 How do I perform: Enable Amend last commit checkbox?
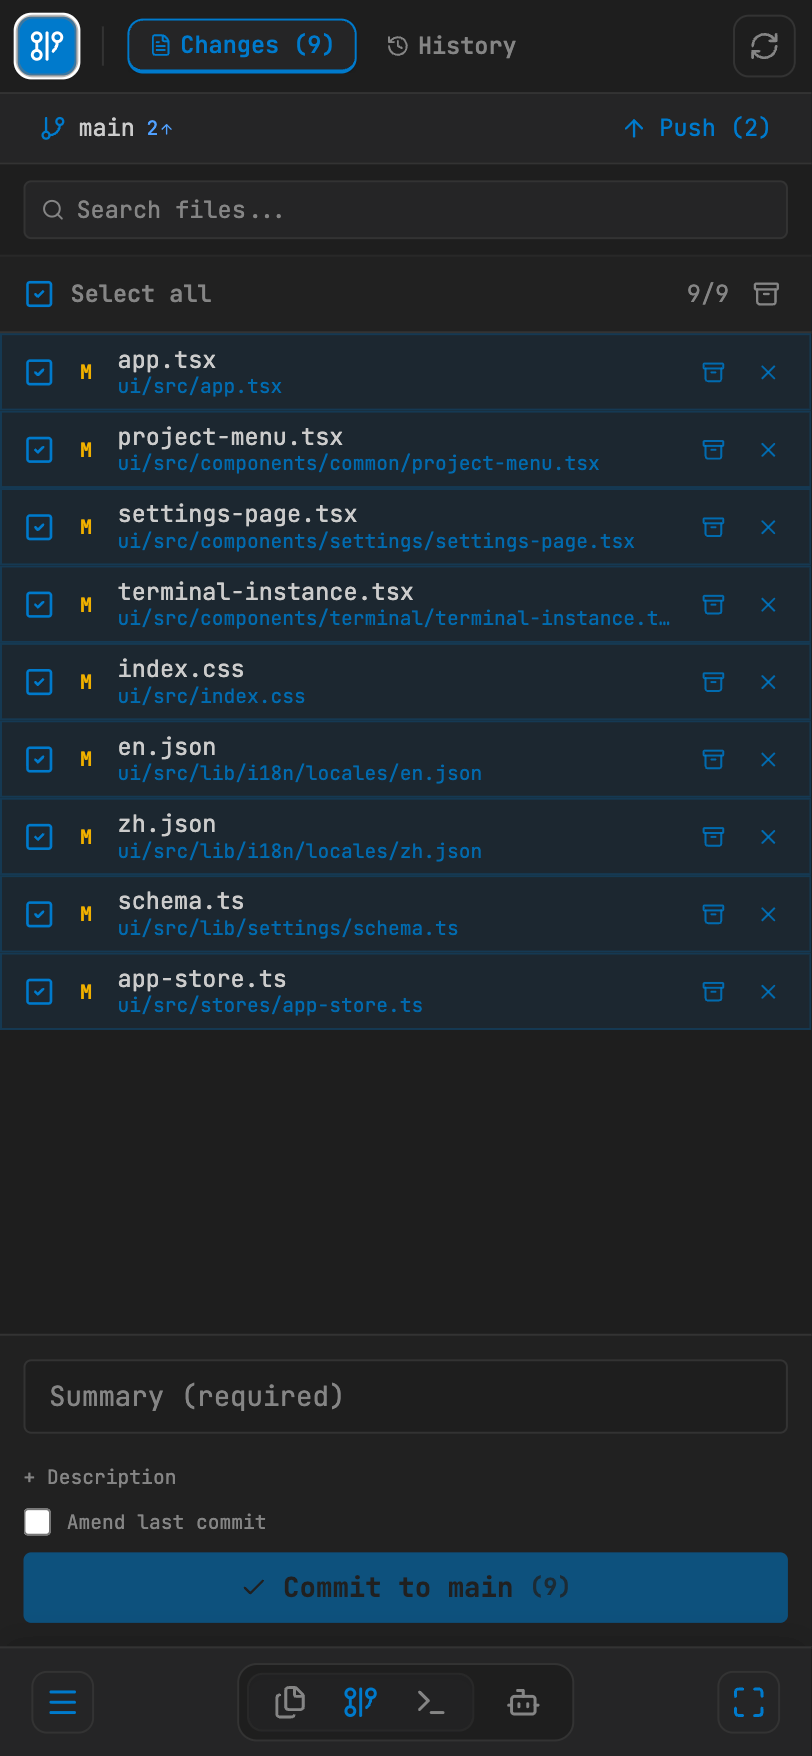pyautogui.click(x=38, y=1522)
